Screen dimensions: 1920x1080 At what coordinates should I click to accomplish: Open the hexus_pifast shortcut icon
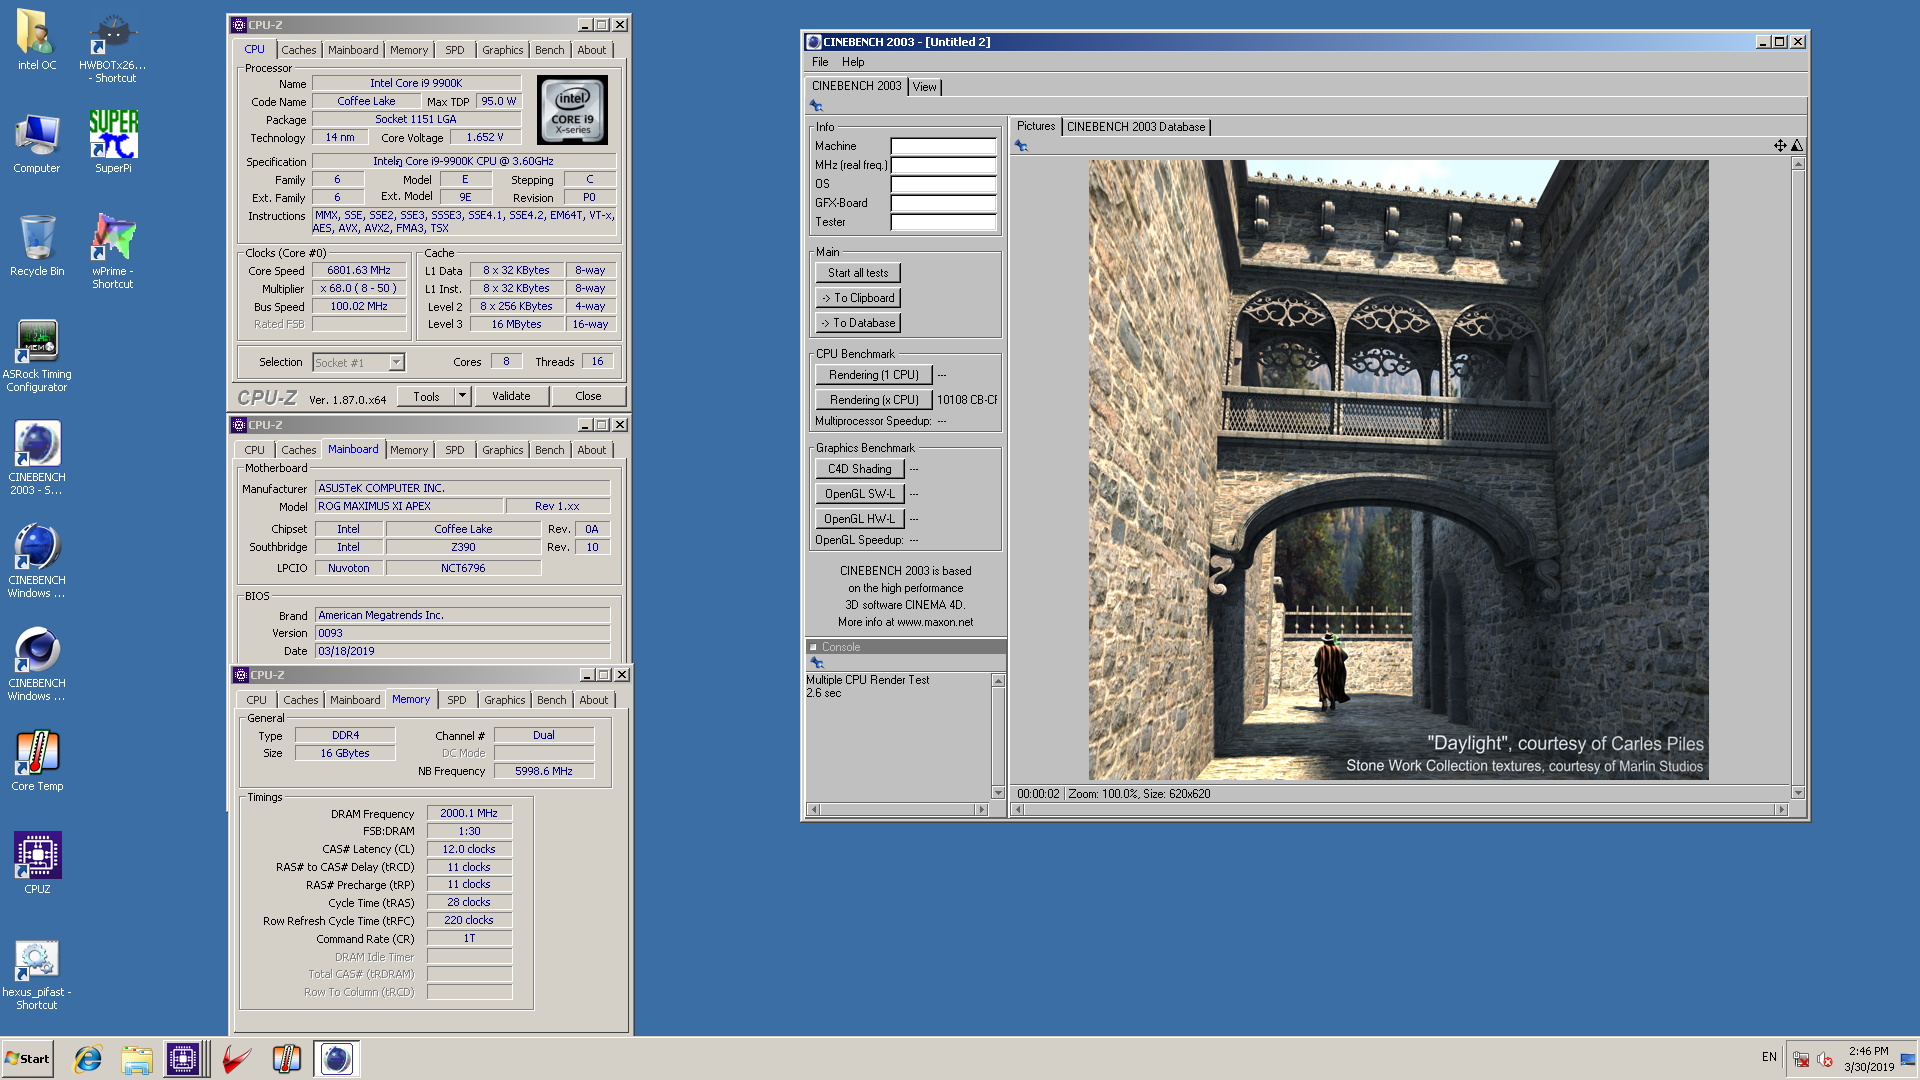37,975
